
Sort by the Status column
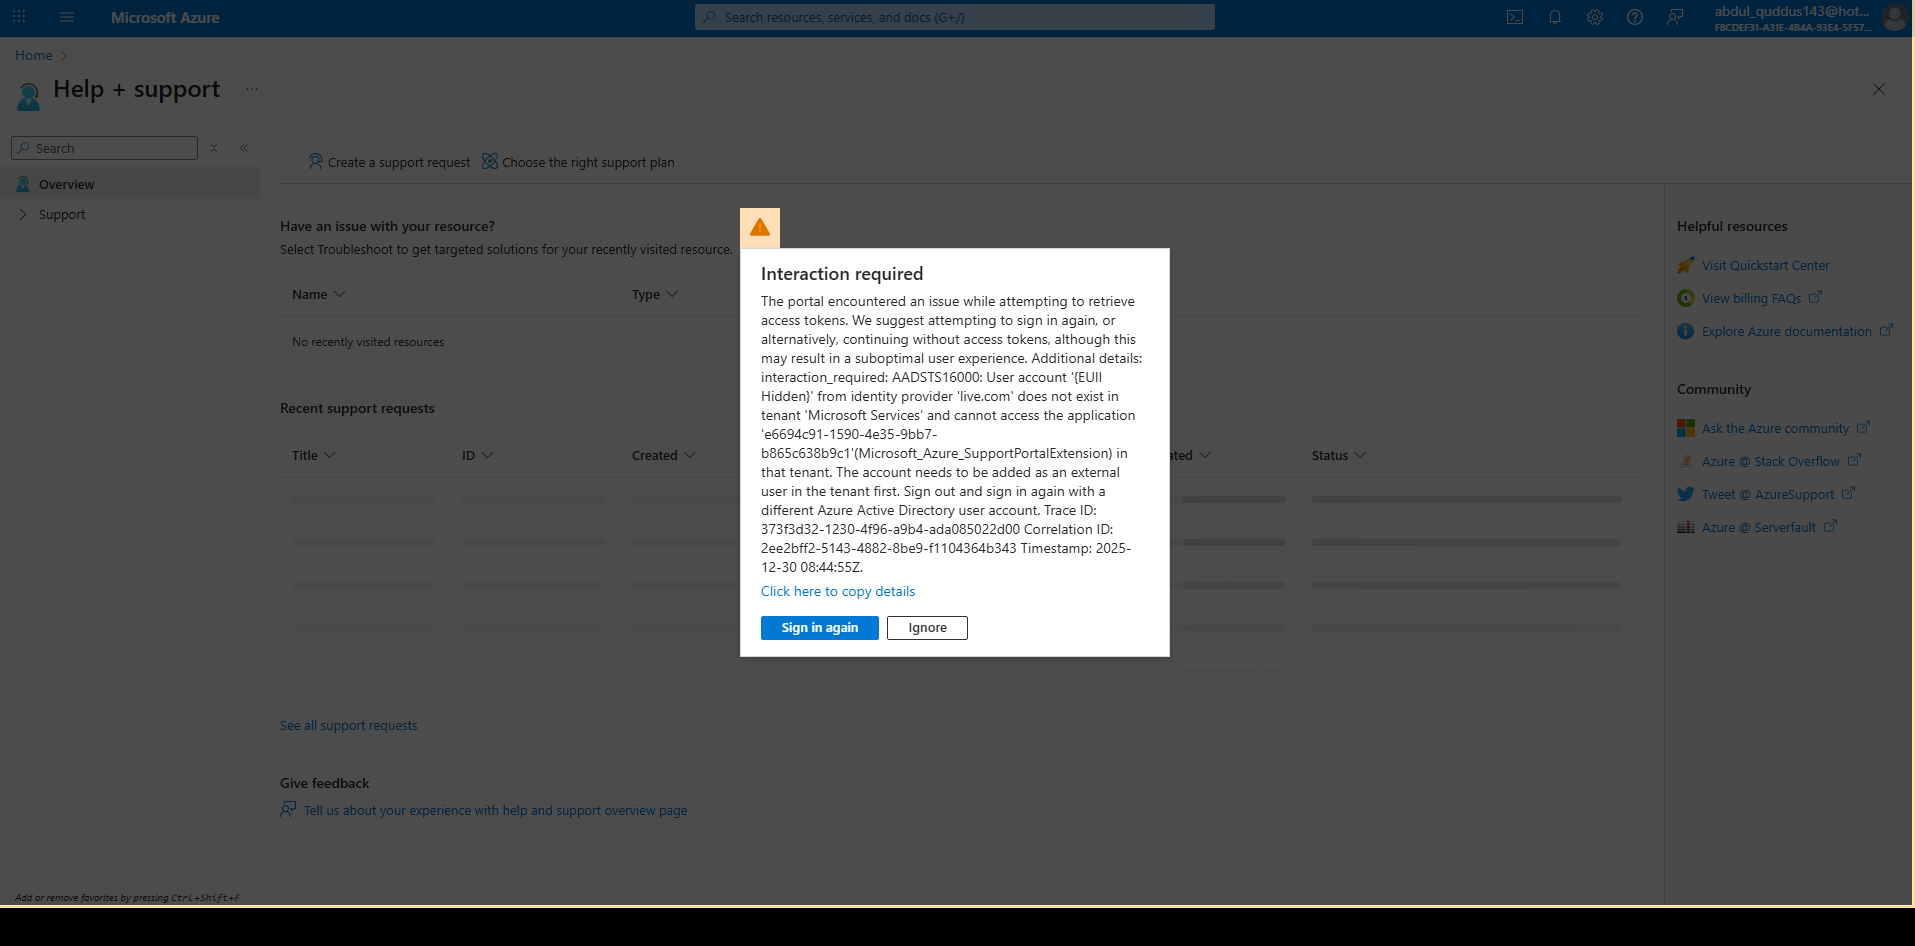[x=1338, y=455]
